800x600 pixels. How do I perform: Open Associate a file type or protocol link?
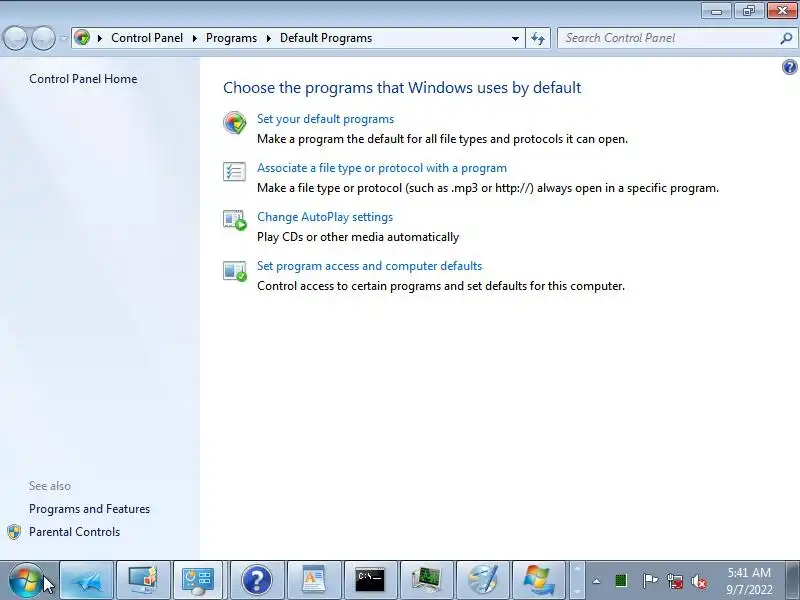pyautogui.click(x=382, y=168)
